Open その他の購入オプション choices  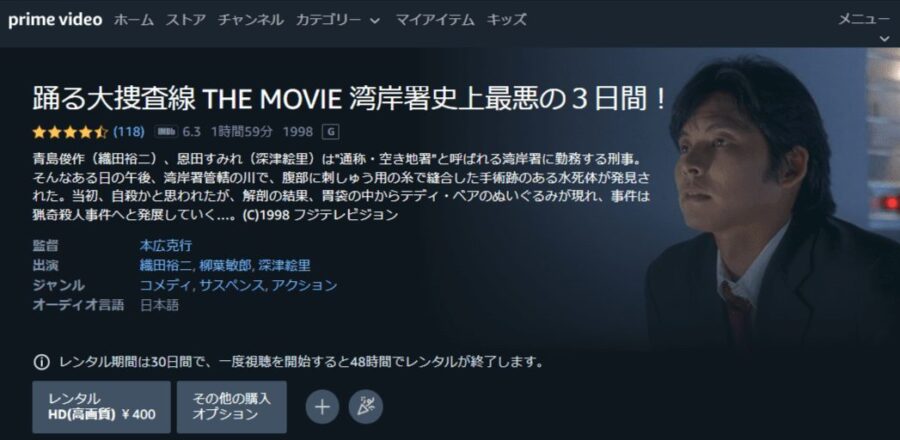[x=231, y=407]
